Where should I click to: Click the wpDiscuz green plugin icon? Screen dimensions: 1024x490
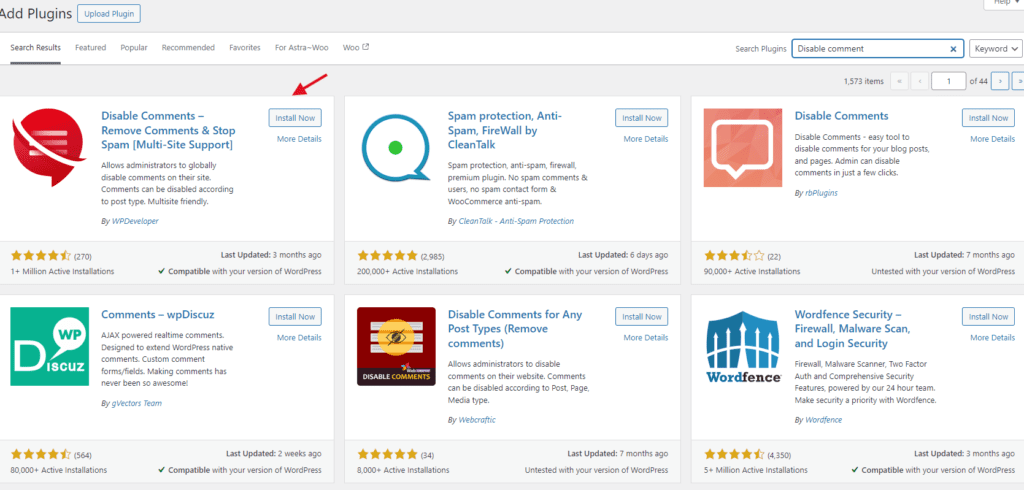(x=50, y=346)
